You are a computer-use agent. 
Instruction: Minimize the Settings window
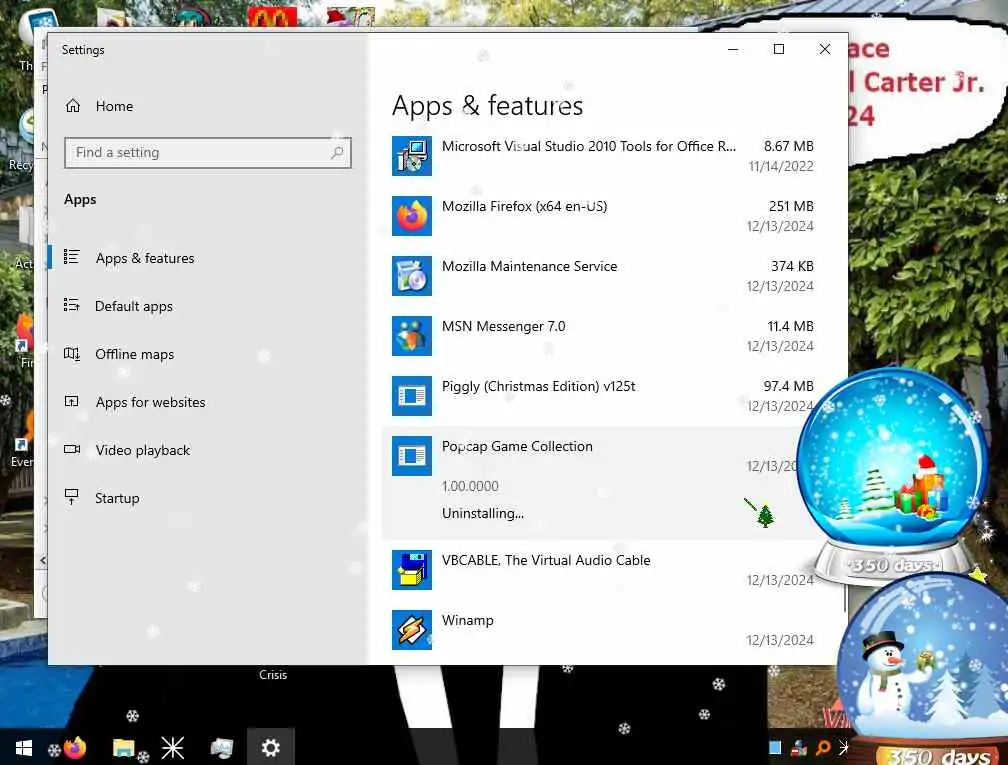(732, 50)
